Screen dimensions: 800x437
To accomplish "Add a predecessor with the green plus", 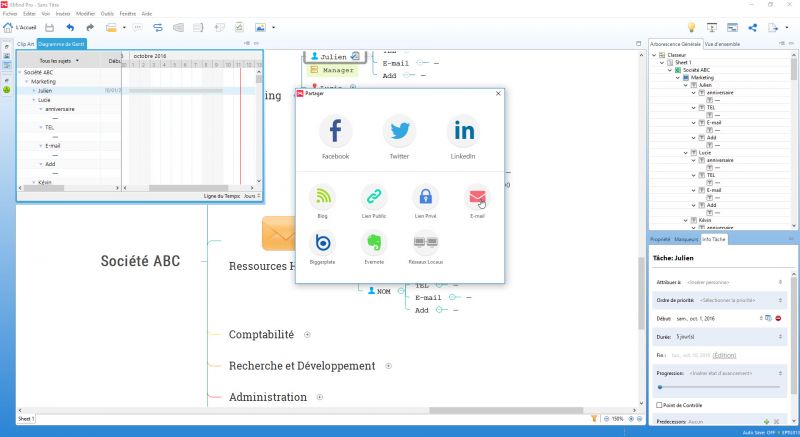I will pos(766,422).
